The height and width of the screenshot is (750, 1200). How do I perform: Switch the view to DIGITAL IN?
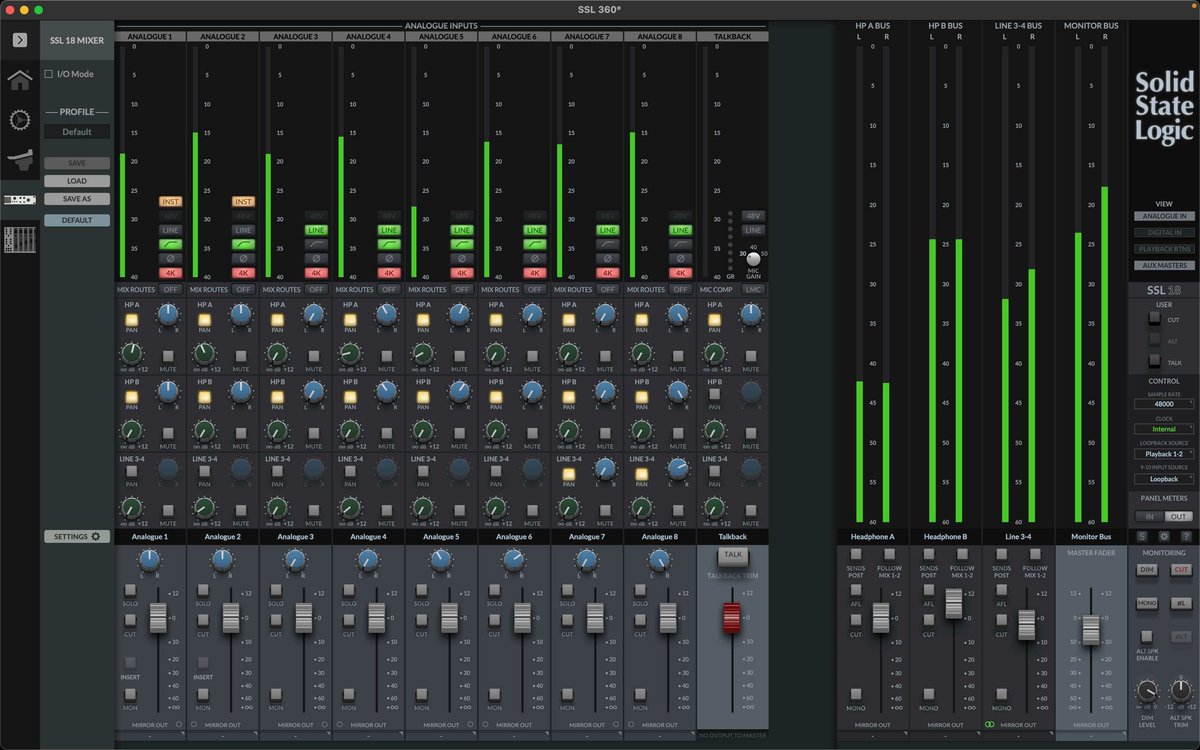click(x=1164, y=232)
